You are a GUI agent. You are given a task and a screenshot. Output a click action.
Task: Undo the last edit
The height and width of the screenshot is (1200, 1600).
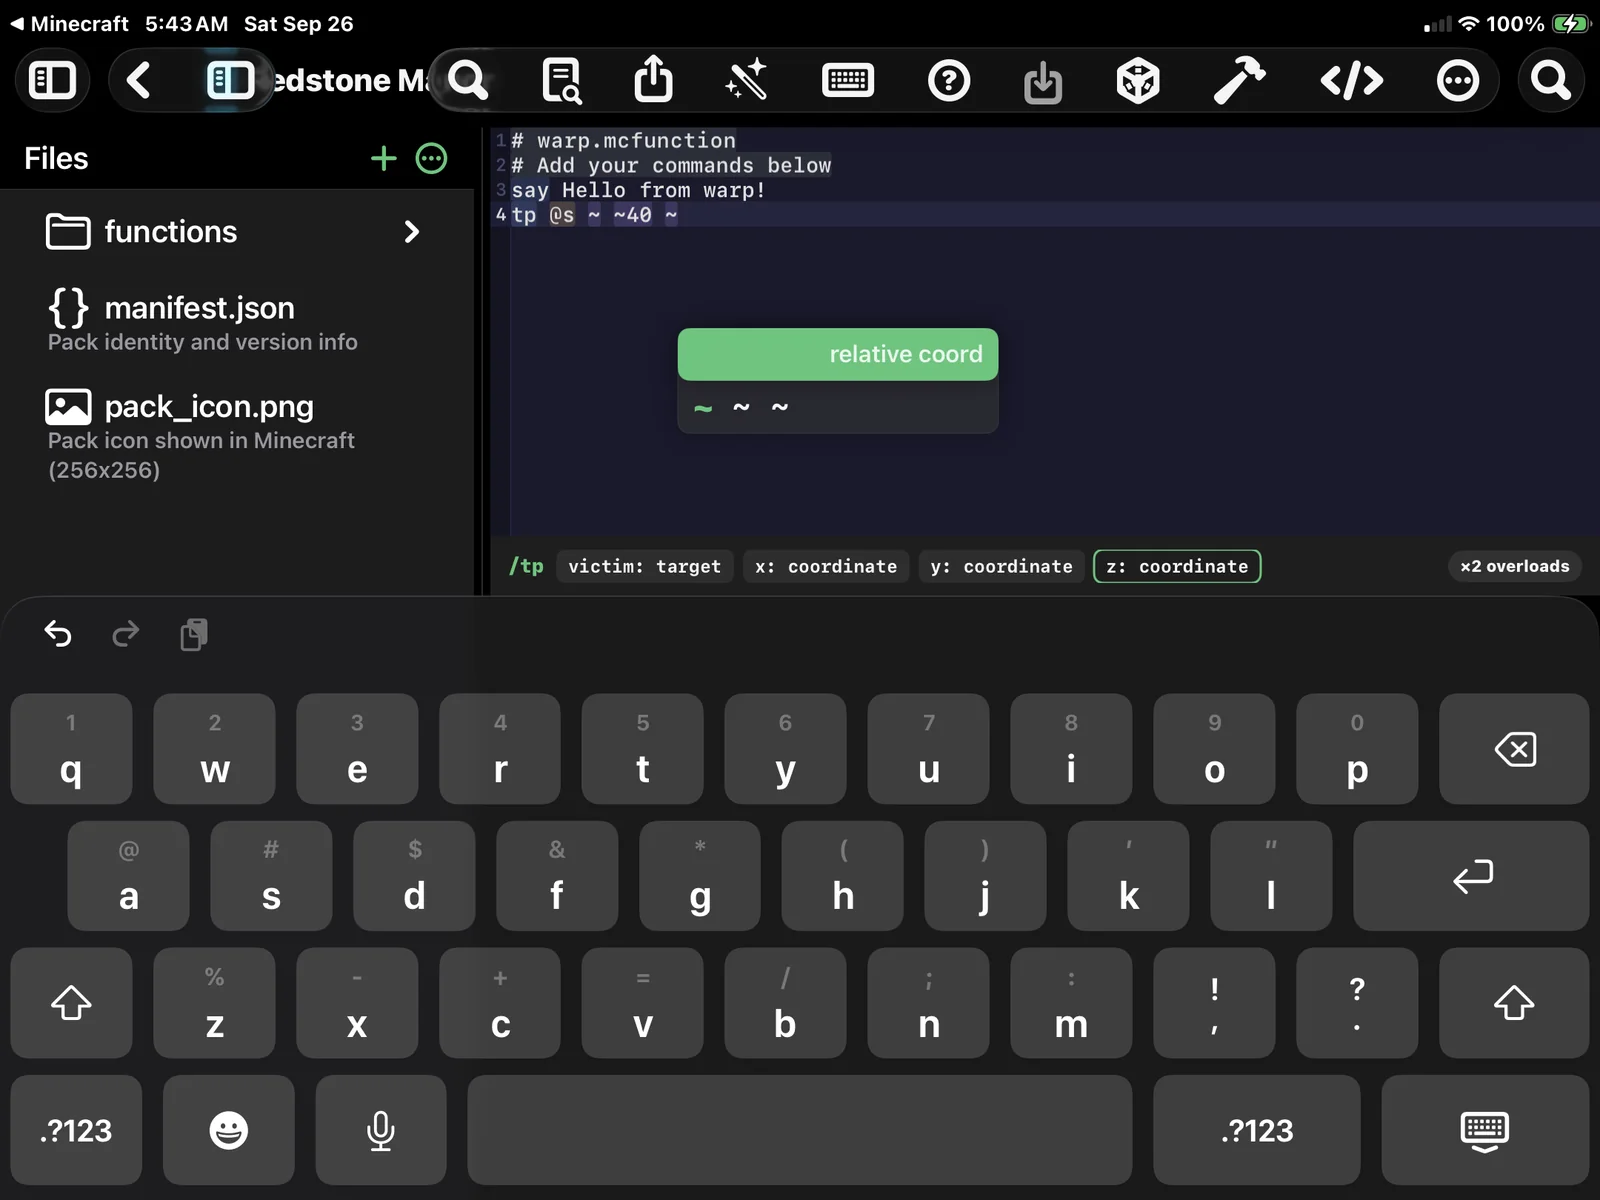[x=58, y=634]
